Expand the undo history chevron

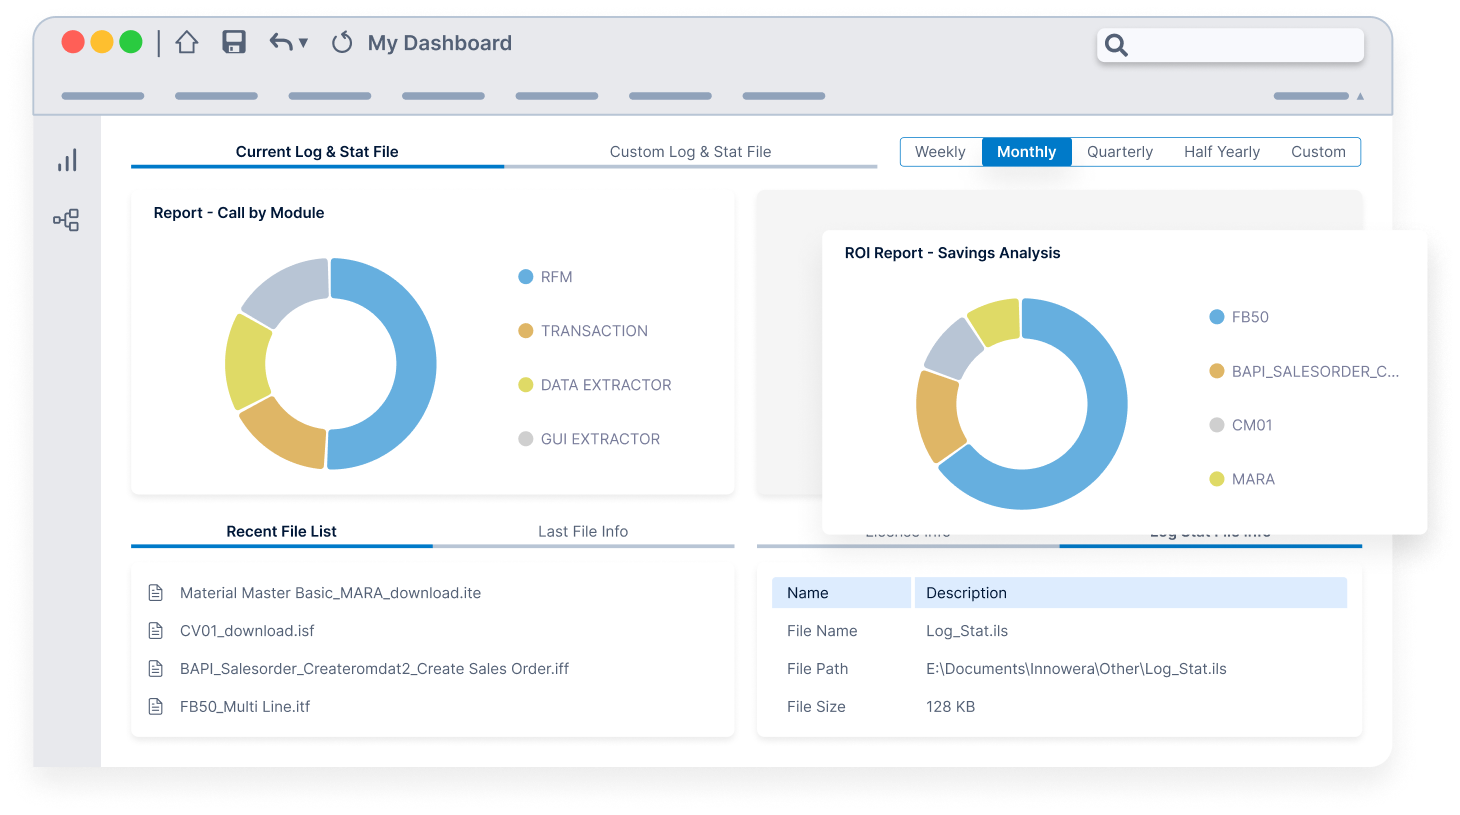304,43
